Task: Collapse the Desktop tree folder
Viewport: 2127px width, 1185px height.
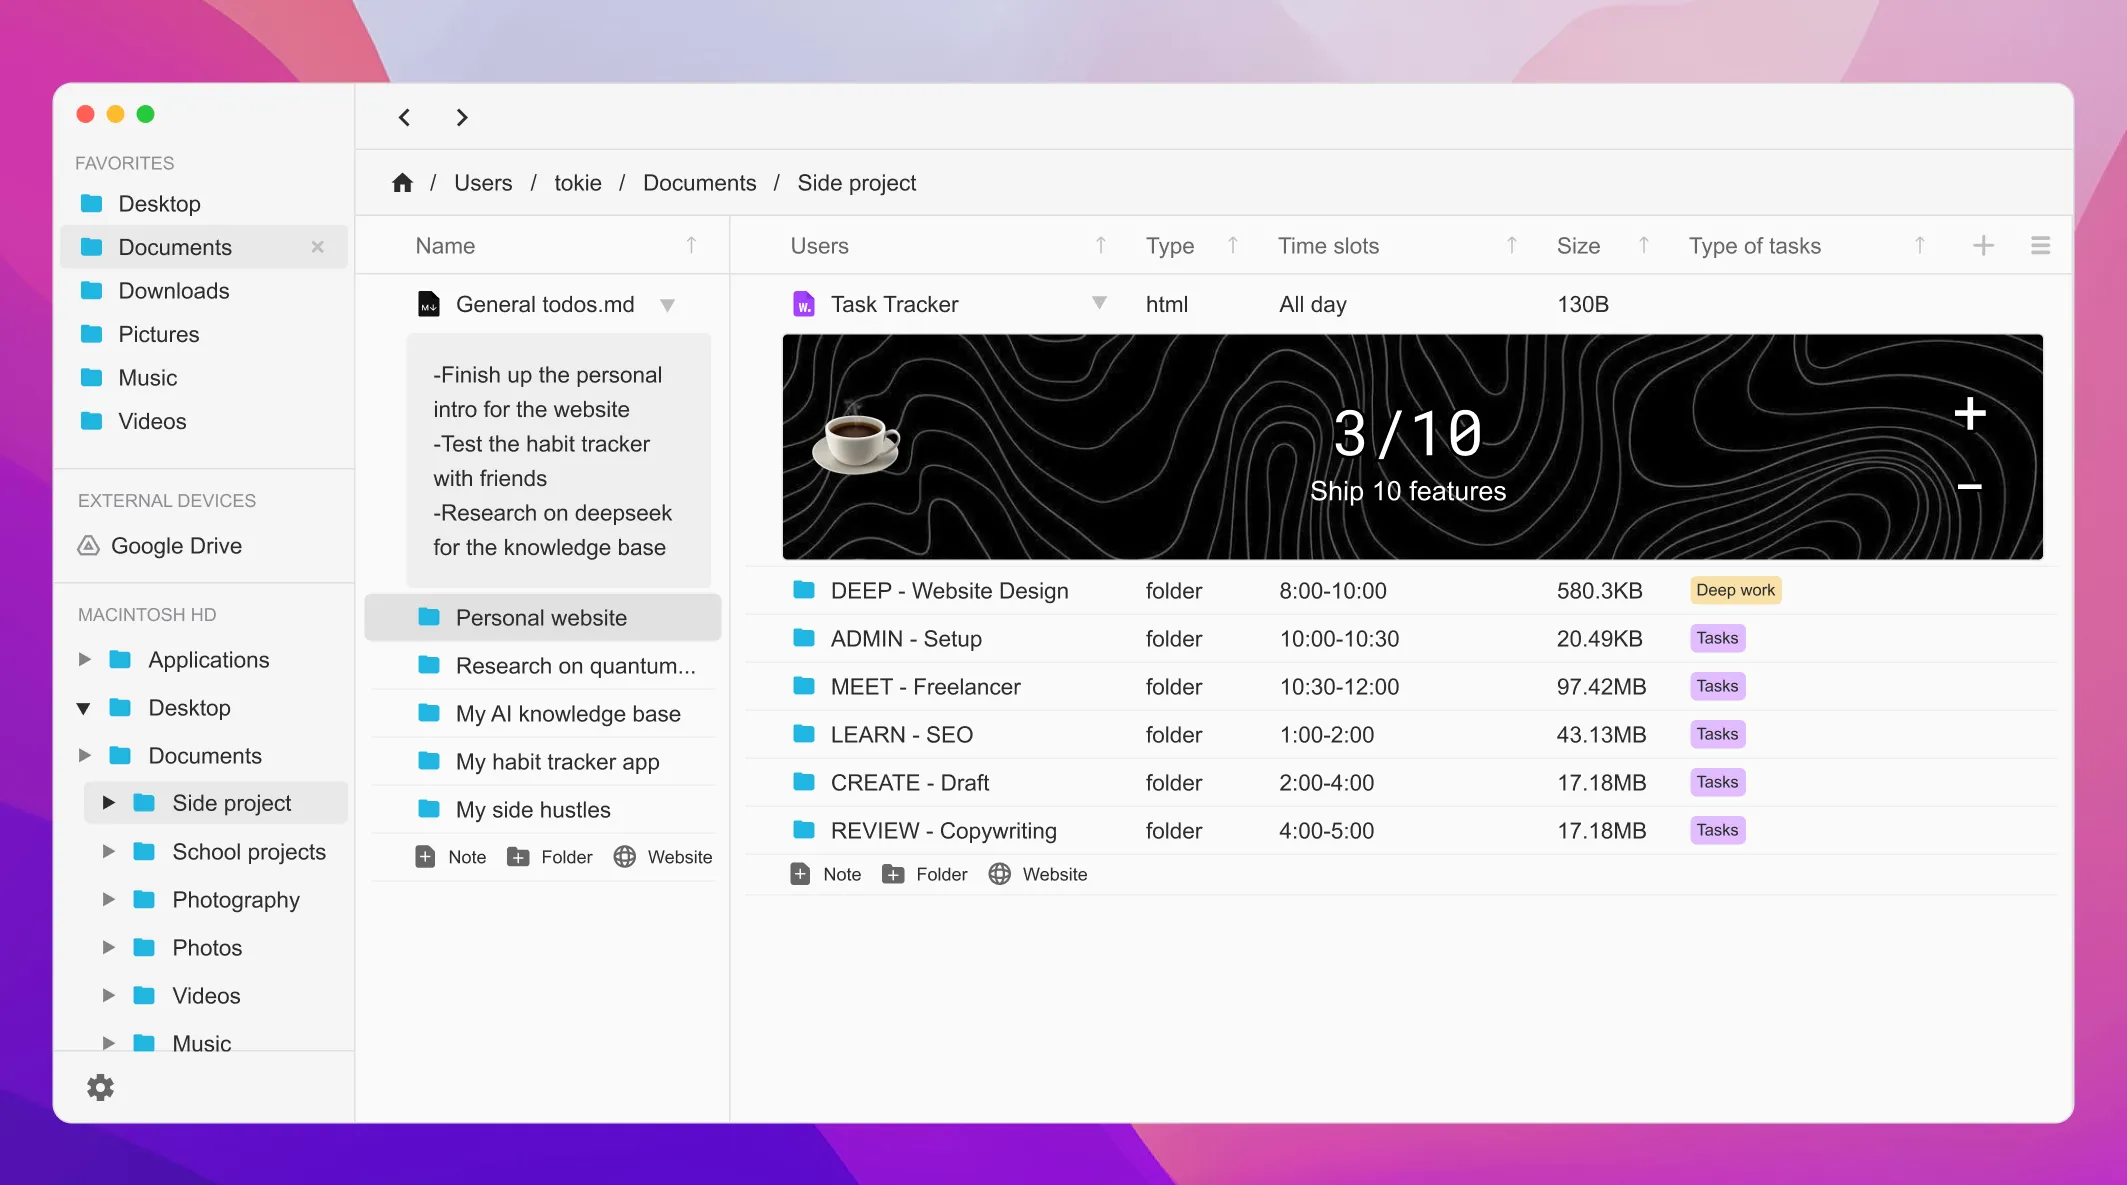Action: [x=84, y=709]
